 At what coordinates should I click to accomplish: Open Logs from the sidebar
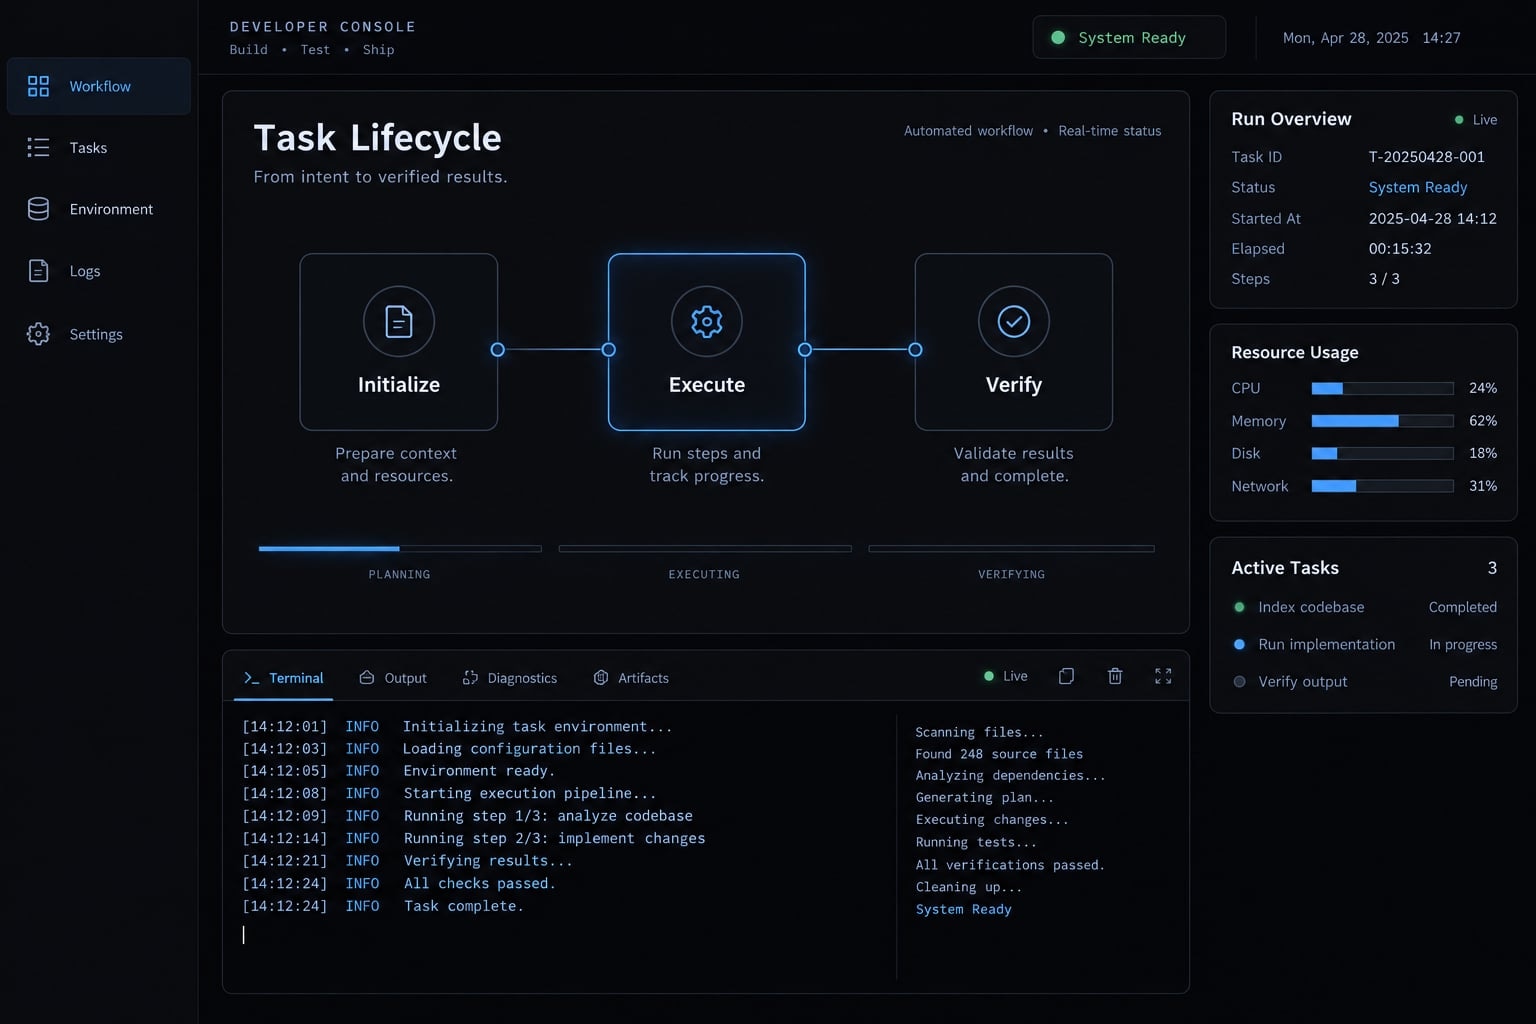[99, 271]
